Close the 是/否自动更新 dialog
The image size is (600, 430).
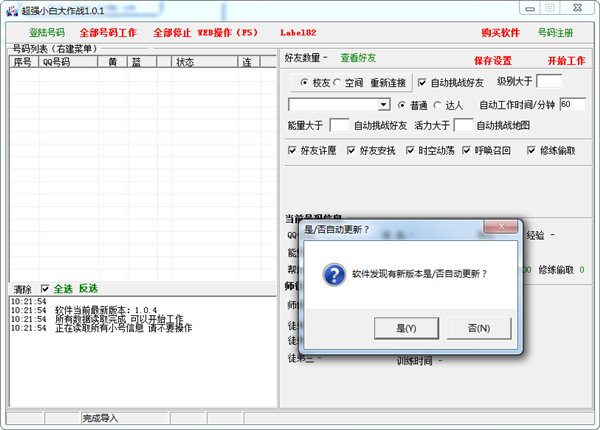pyautogui.click(x=501, y=226)
